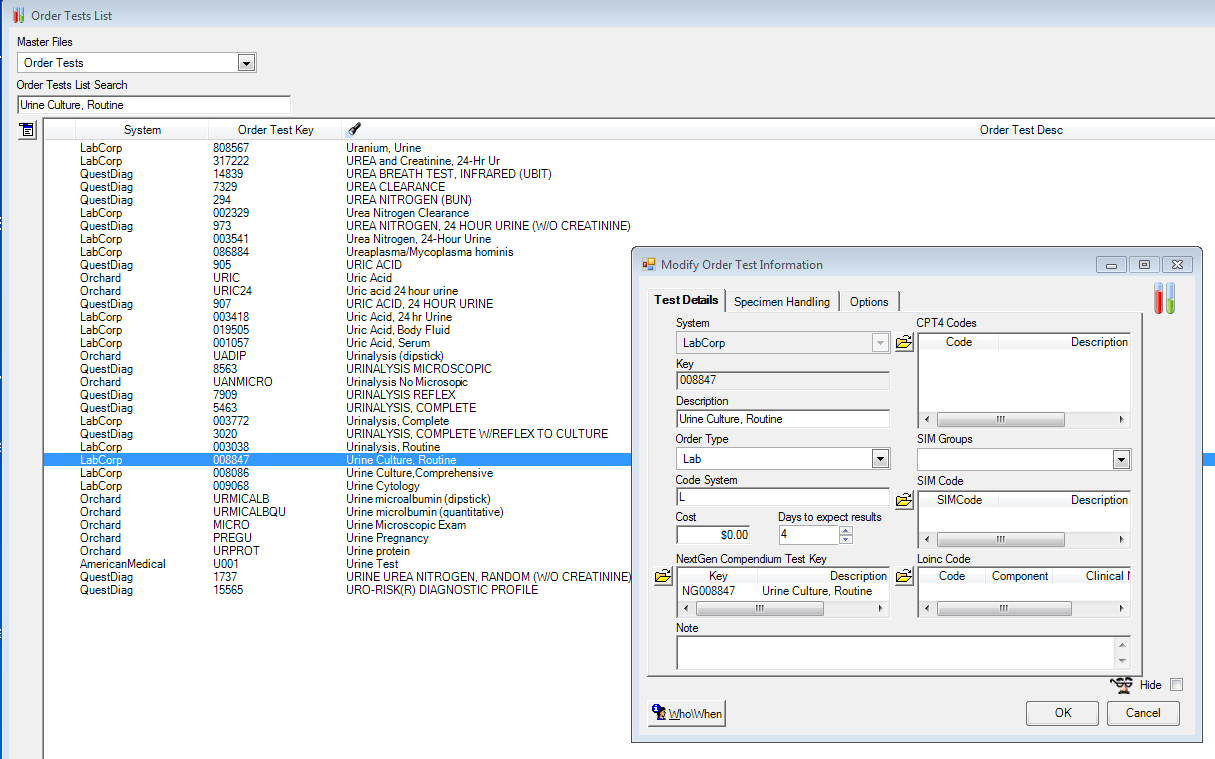This screenshot has width=1215, height=759.
Task: Tick the Hide checkbox
Action: pyautogui.click(x=1176, y=685)
